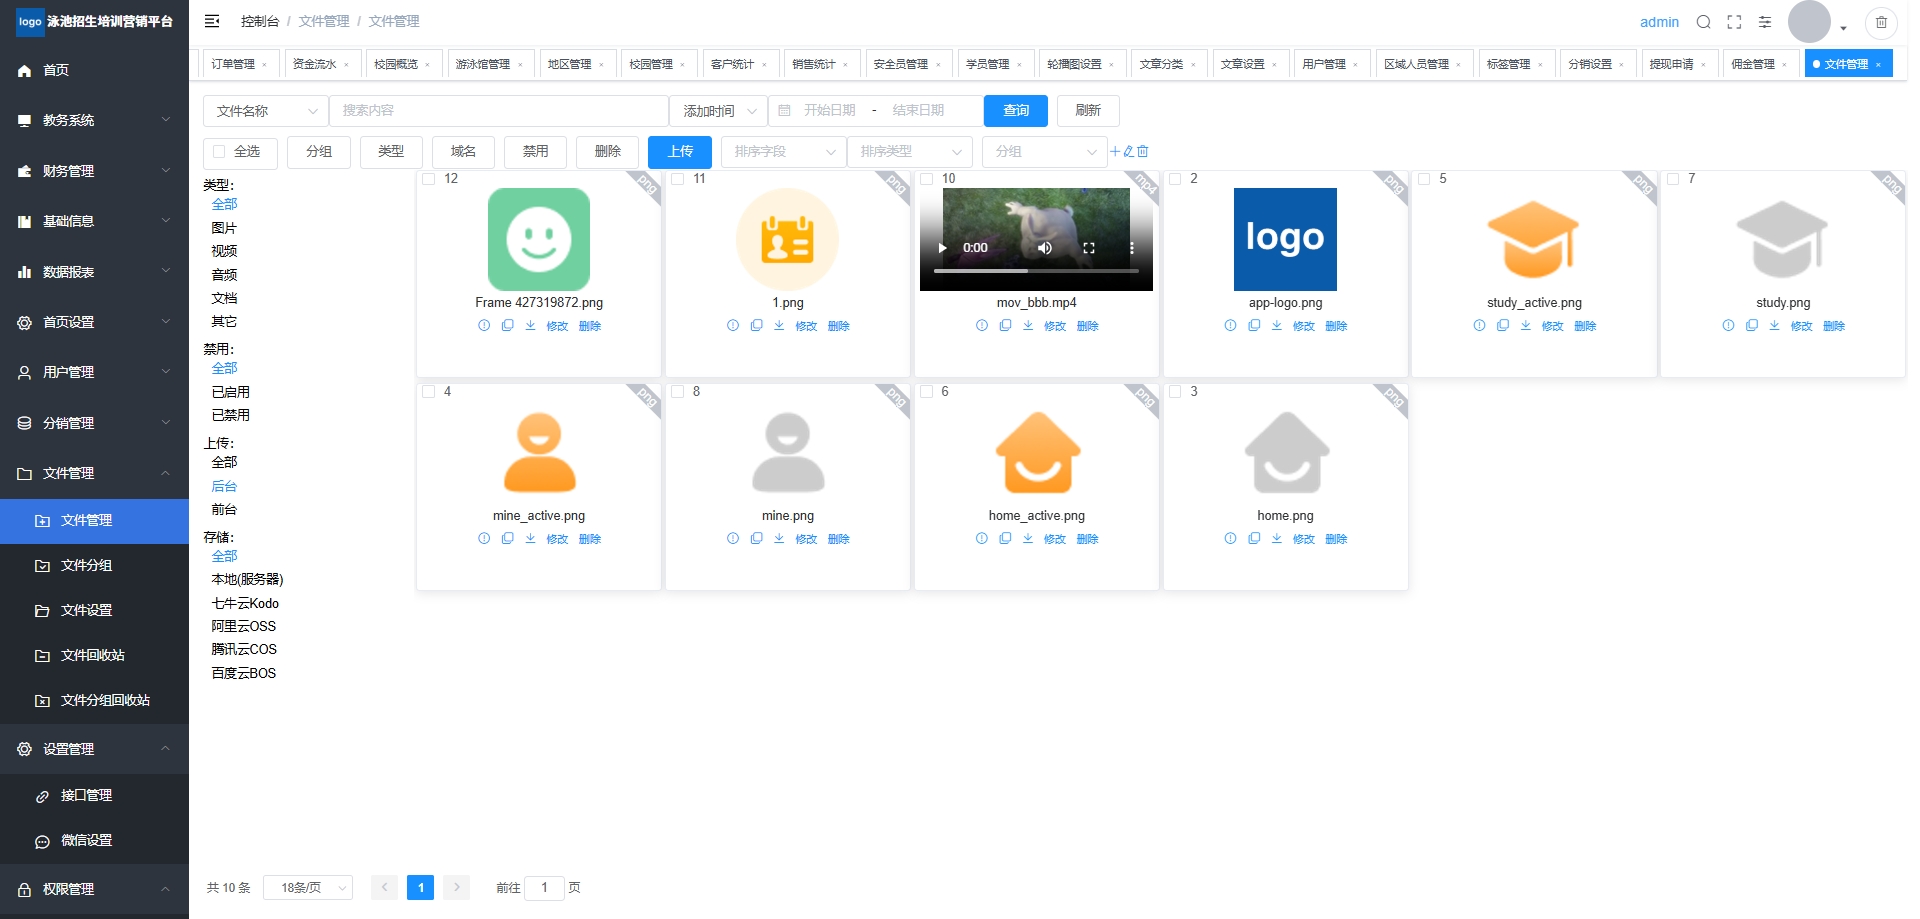This screenshot has height=919, width=1920.
Task: Copy link of Frame 427319872.png
Action: [x=508, y=326]
